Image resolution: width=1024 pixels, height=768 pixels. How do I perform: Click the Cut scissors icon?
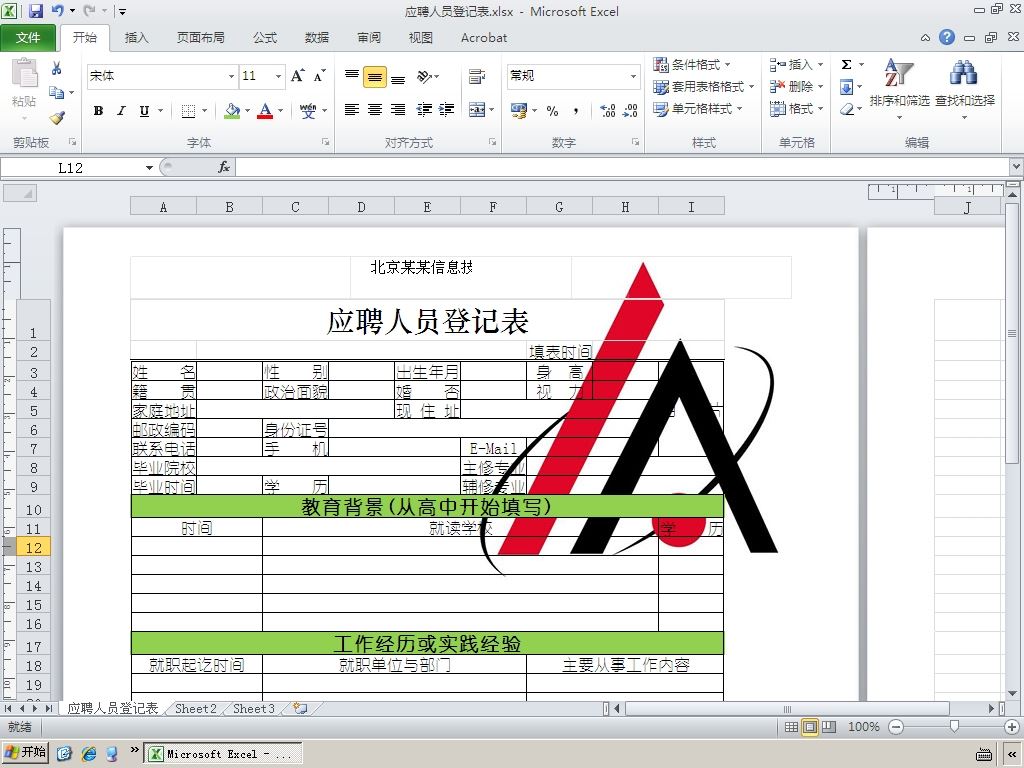pyautogui.click(x=57, y=68)
